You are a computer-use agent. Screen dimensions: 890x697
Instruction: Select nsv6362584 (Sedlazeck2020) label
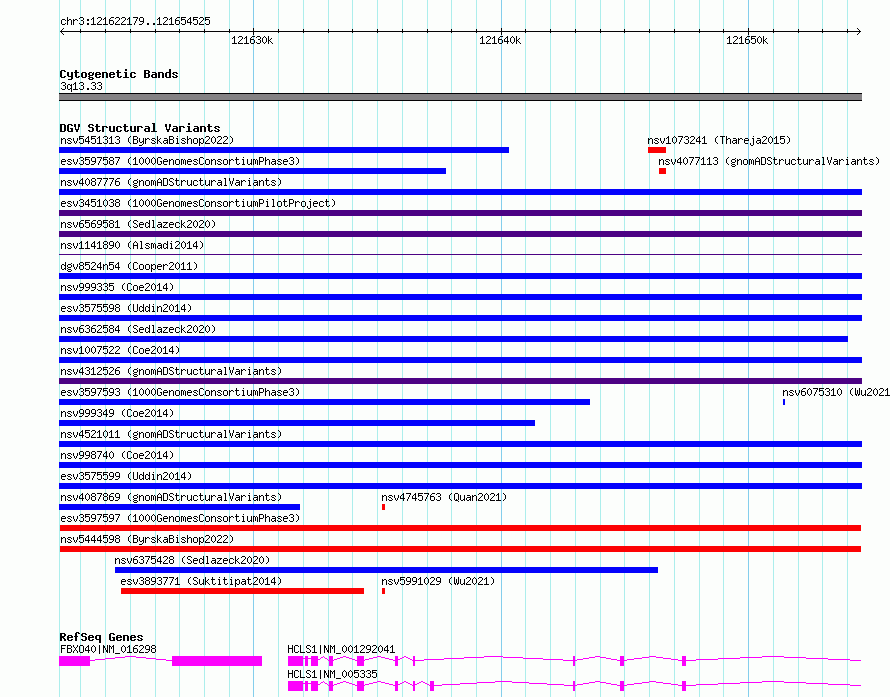[138, 329]
